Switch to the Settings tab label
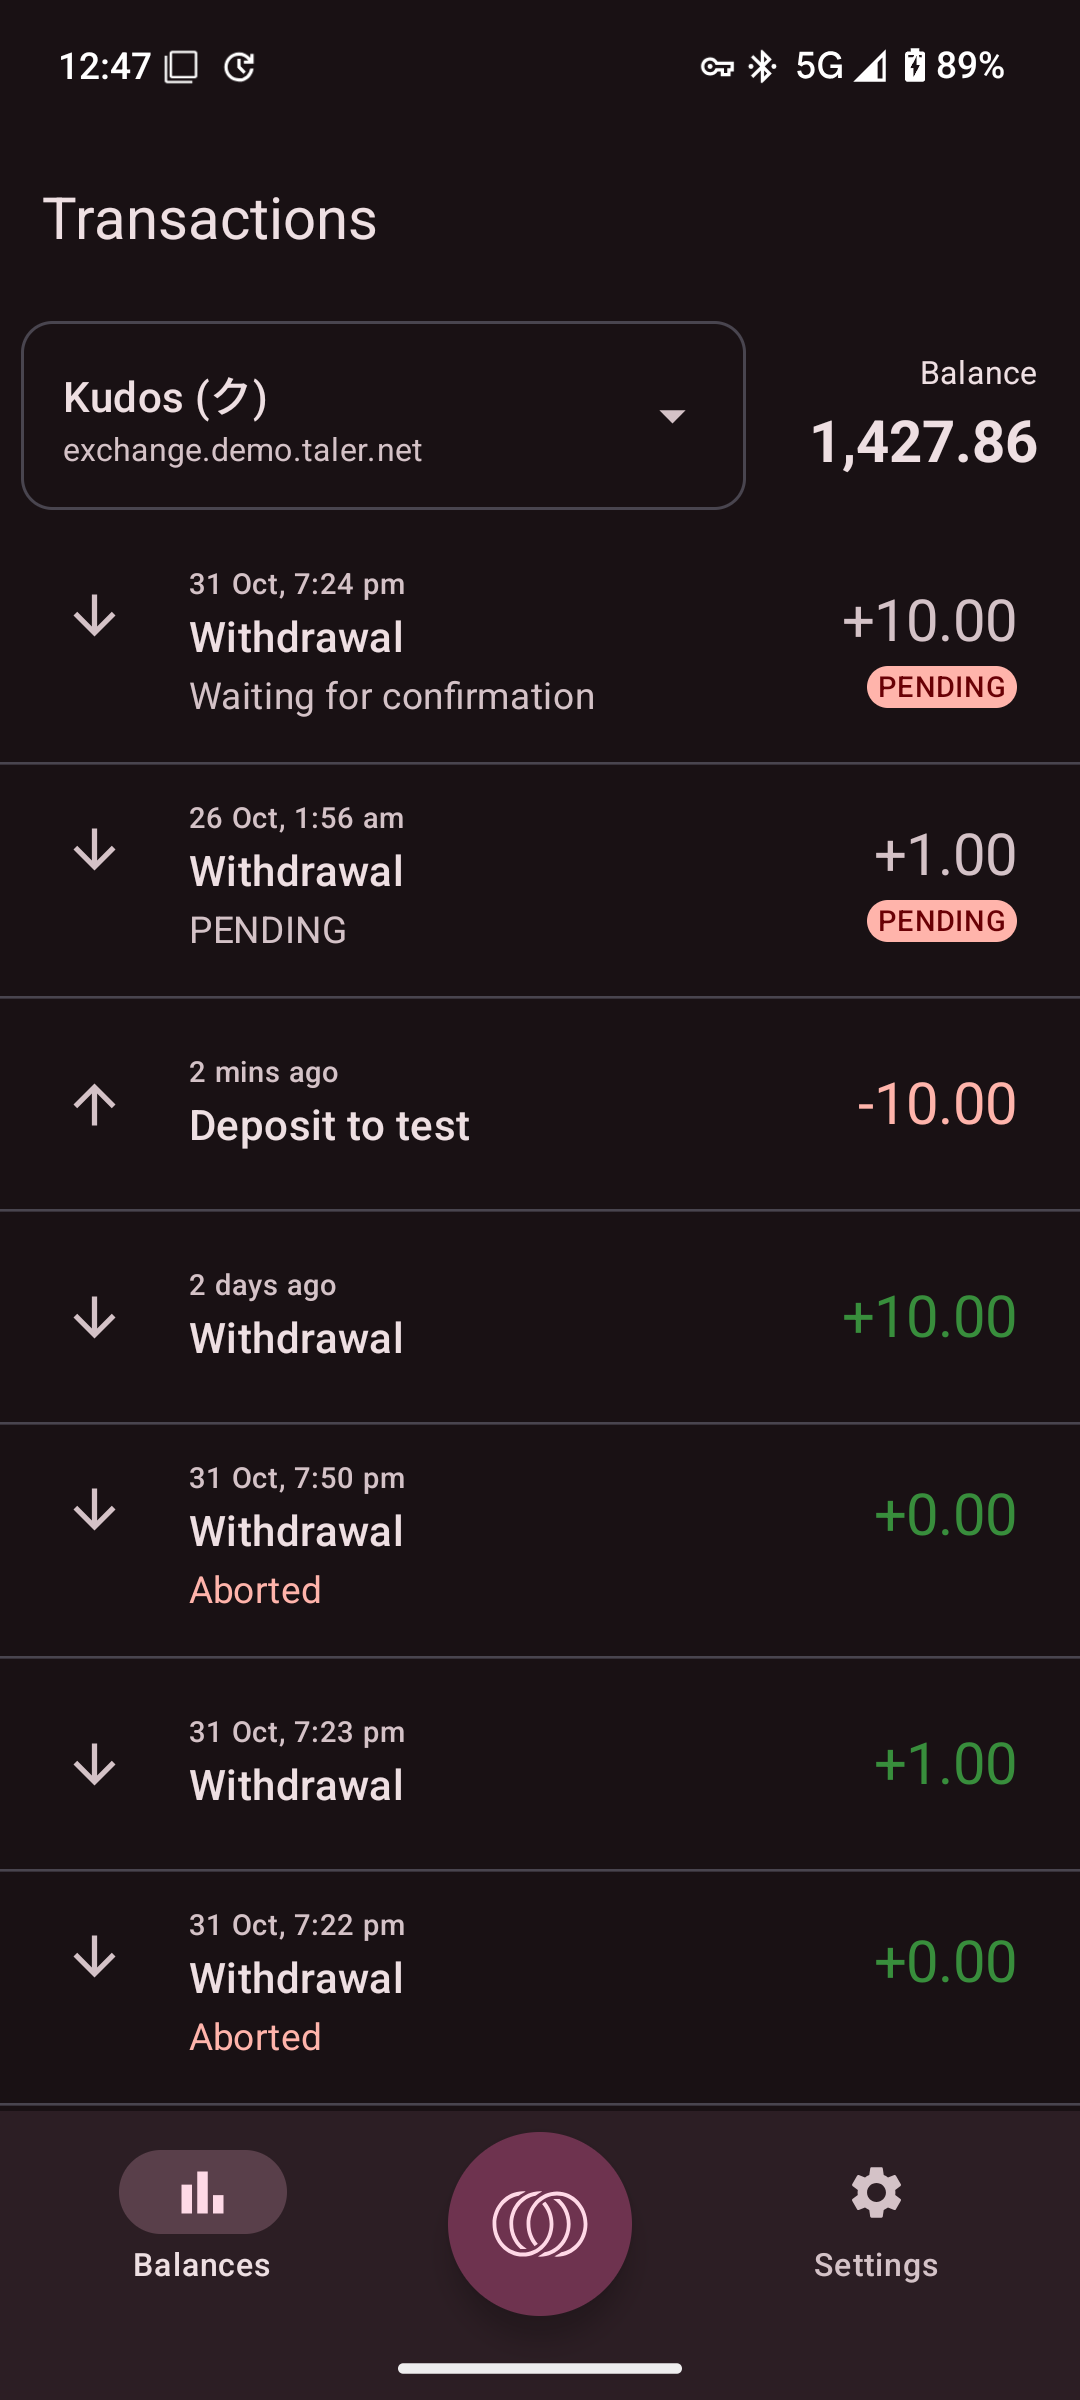 876,2265
